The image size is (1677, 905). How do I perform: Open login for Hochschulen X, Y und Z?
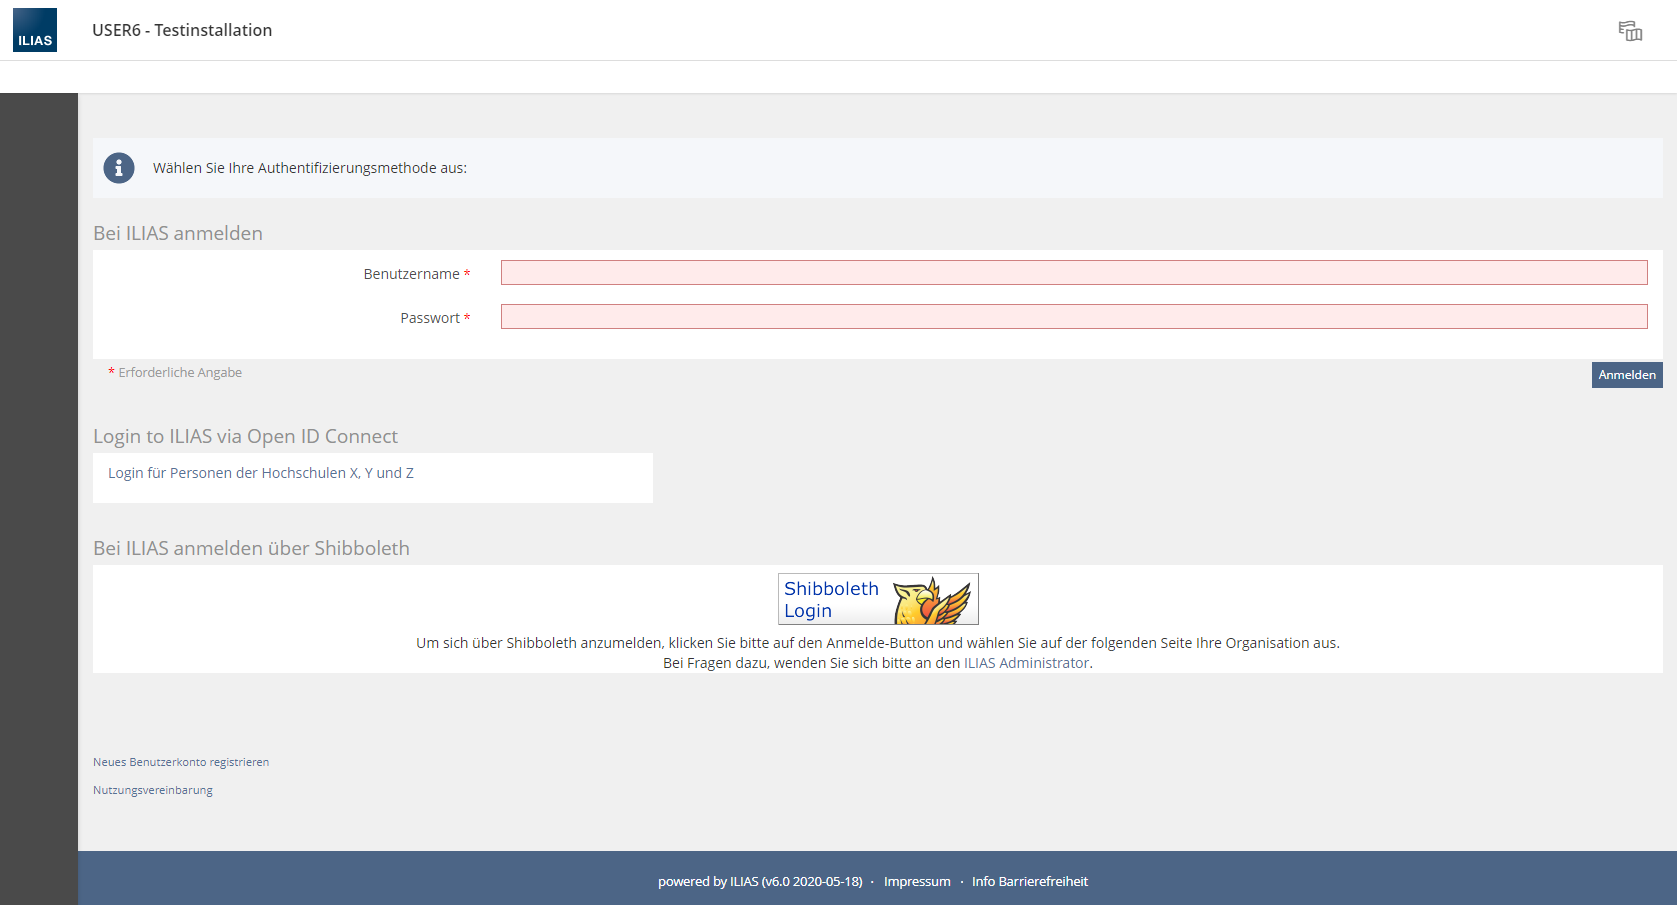pyautogui.click(x=261, y=473)
